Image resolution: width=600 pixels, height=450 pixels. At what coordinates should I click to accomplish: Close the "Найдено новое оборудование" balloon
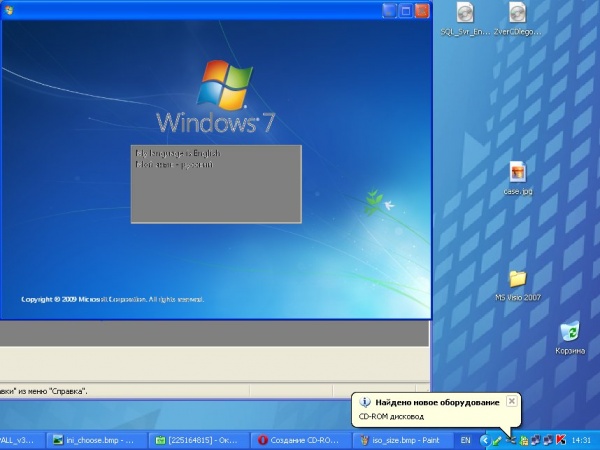[511, 401]
